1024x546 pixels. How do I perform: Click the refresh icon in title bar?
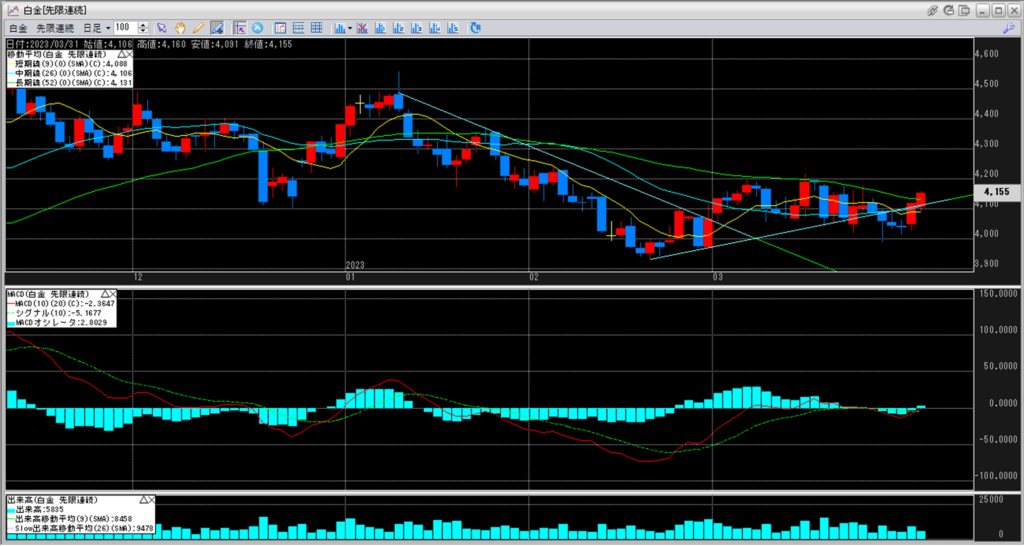(949, 9)
